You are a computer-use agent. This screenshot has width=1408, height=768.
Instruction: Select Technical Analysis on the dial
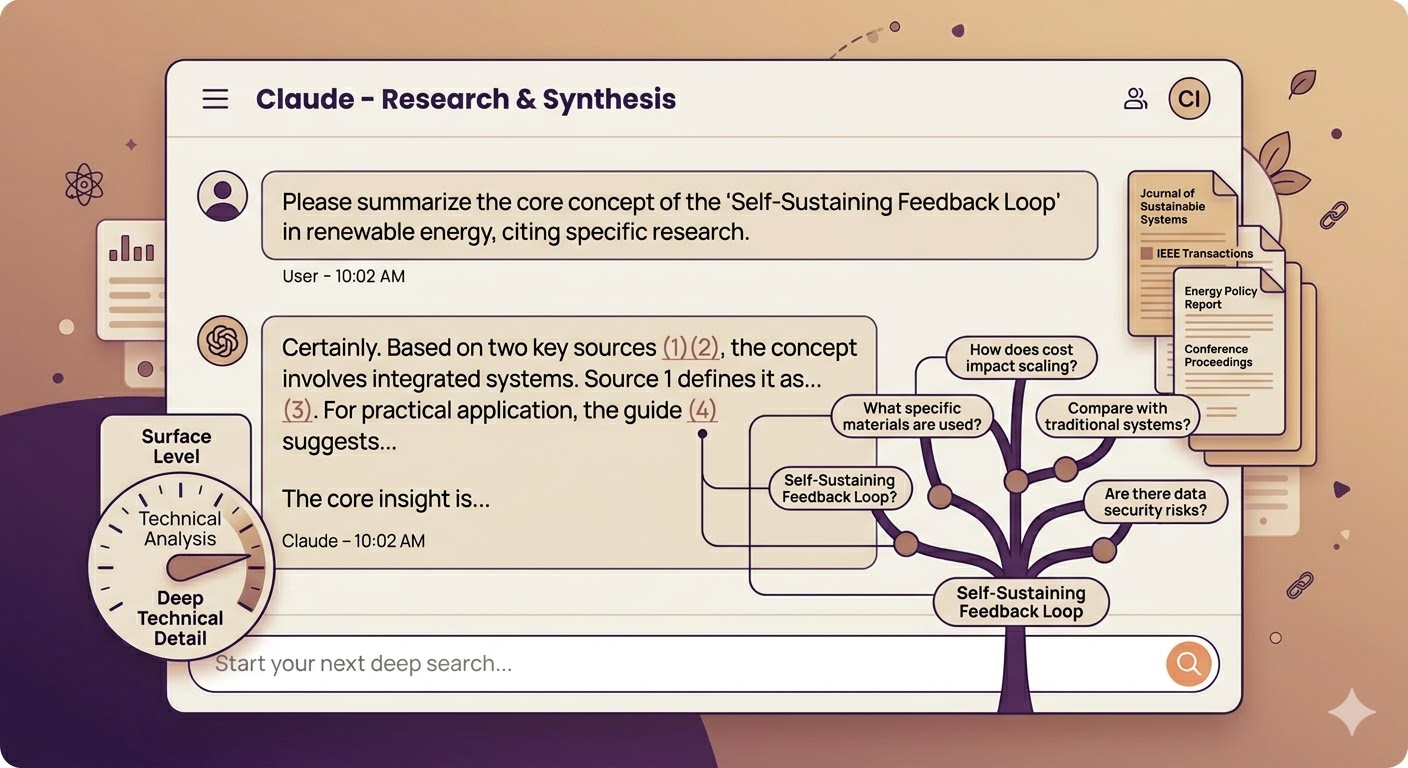pyautogui.click(x=179, y=528)
